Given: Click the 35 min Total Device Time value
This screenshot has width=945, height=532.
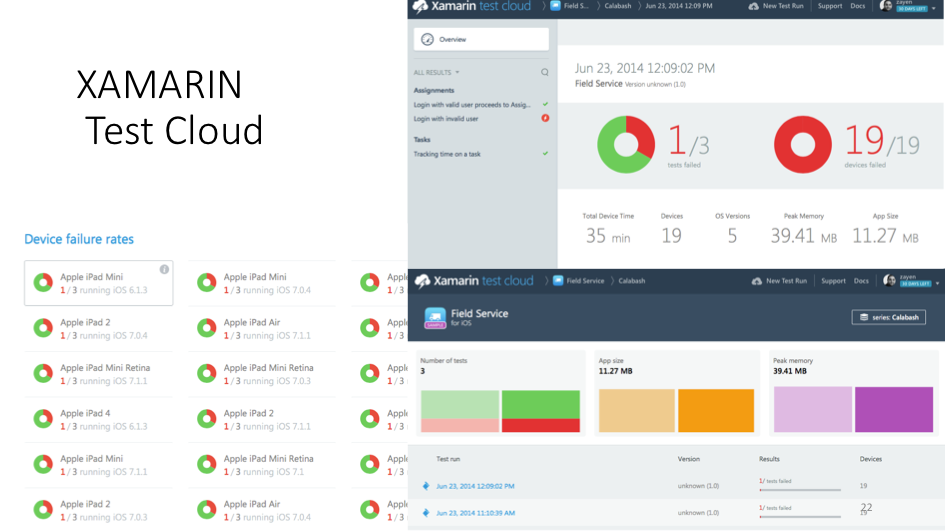Looking at the screenshot, I should point(608,236).
